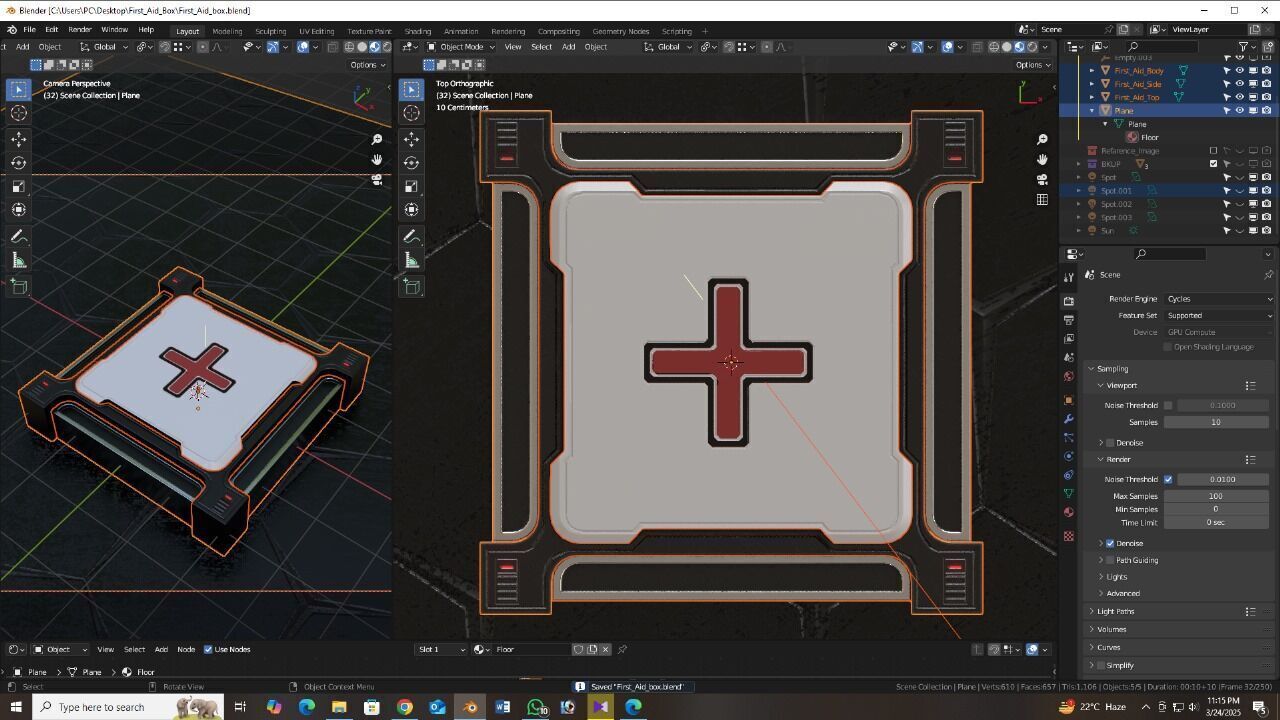Open the Tool properties tab
Screen dimensions: 1280x720
pos(1069,277)
